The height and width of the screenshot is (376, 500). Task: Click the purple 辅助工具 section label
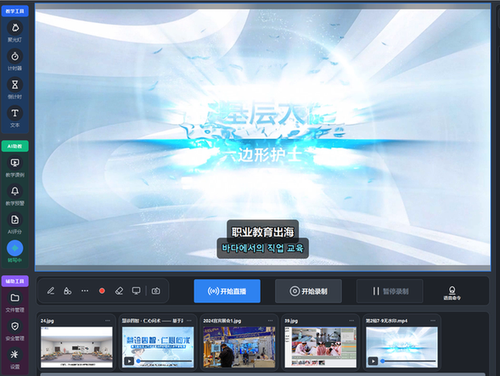coord(15,281)
